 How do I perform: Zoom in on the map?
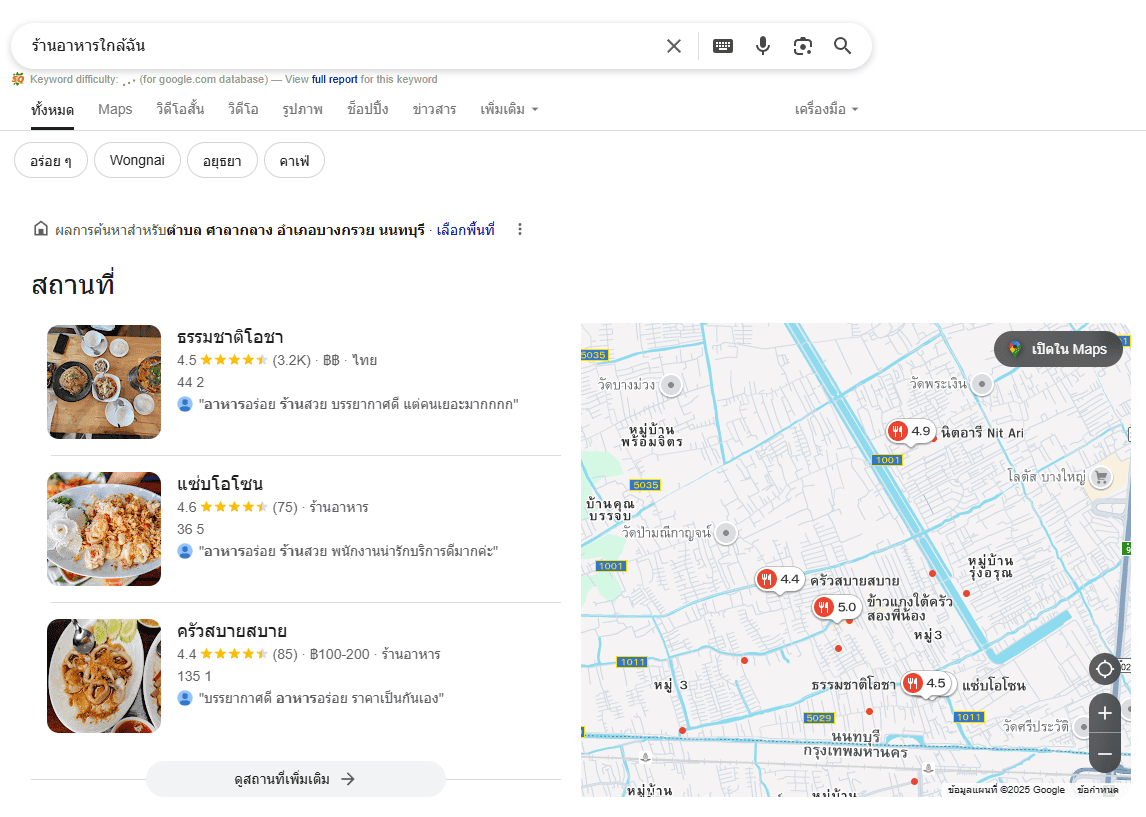[1105, 713]
